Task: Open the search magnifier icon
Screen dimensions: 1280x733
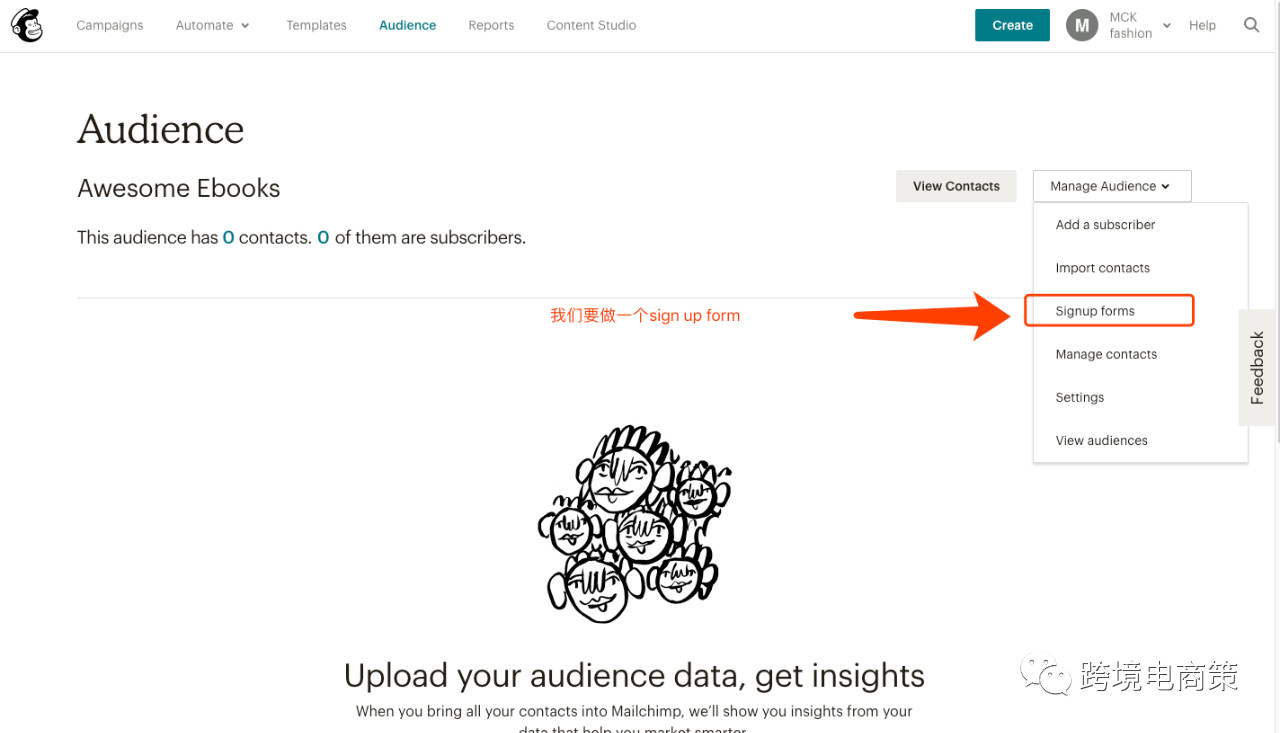Action: (x=1251, y=25)
